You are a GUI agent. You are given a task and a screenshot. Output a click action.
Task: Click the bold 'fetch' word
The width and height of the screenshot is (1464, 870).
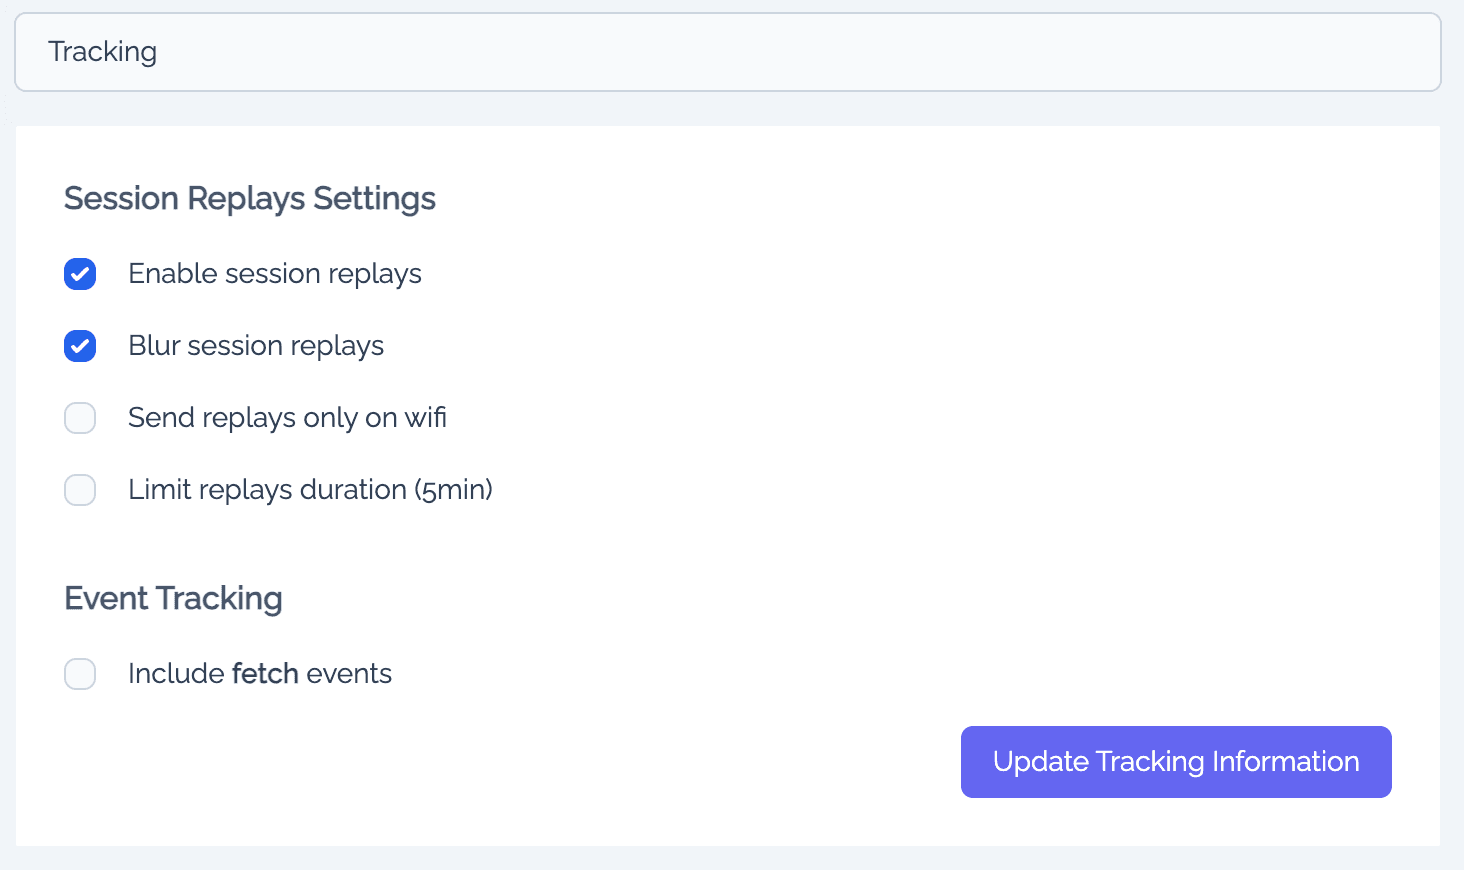pyautogui.click(x=265, y=674)
